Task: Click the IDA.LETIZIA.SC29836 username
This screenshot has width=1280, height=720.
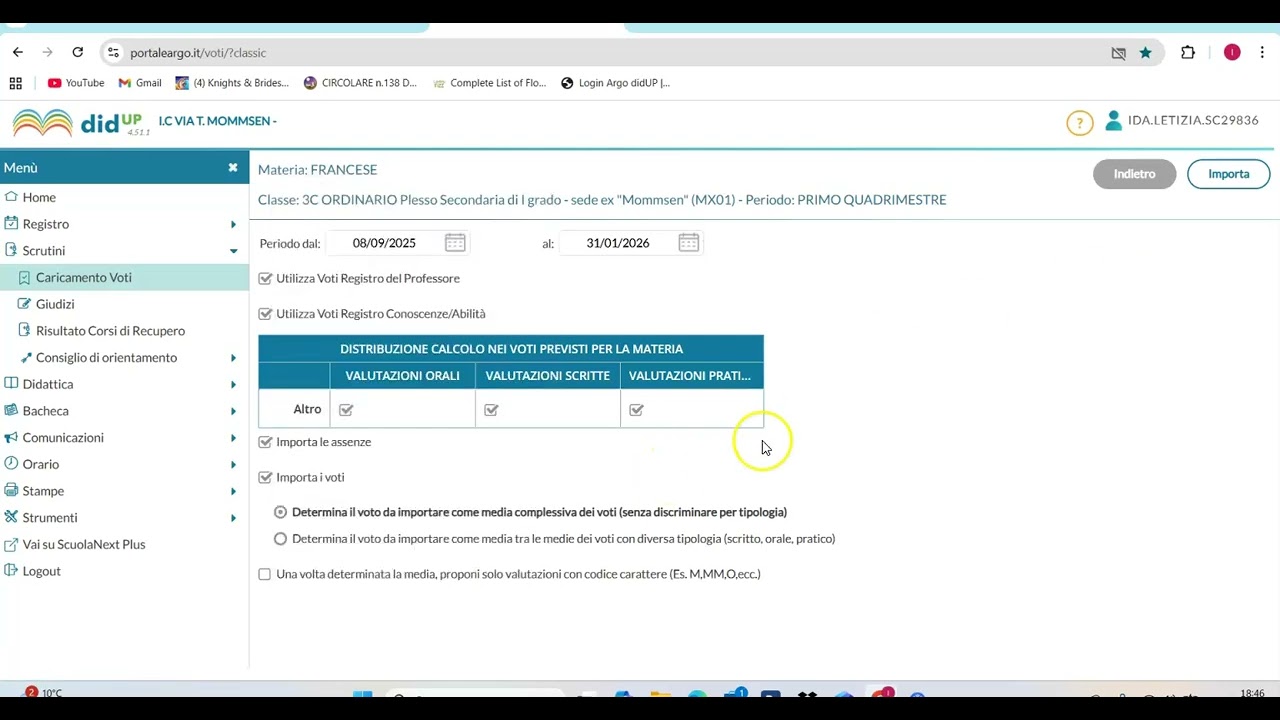Action: [1193, 120]
